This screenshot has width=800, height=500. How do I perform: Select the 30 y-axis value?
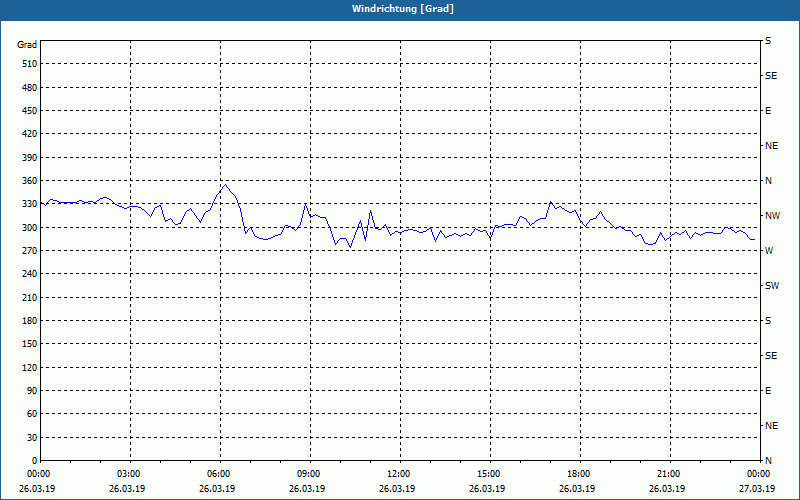[32, 437]
